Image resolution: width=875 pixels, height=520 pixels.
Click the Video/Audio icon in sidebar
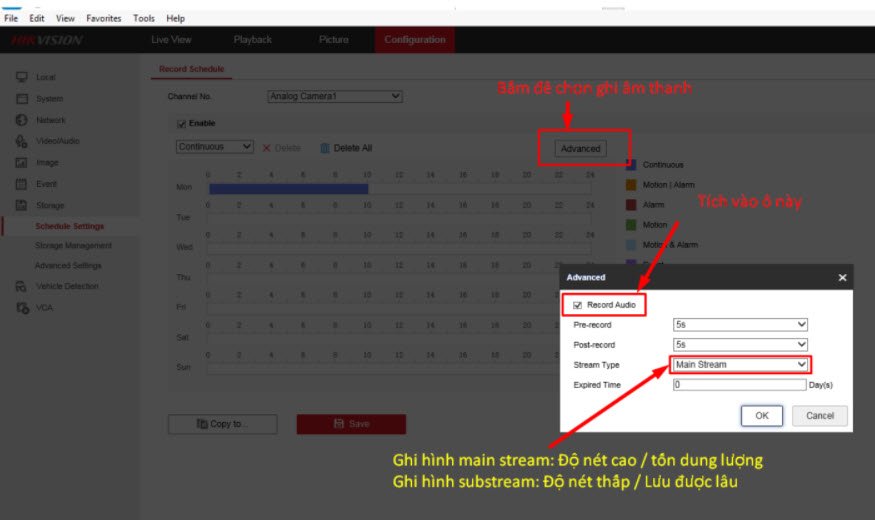coord(20,141)
